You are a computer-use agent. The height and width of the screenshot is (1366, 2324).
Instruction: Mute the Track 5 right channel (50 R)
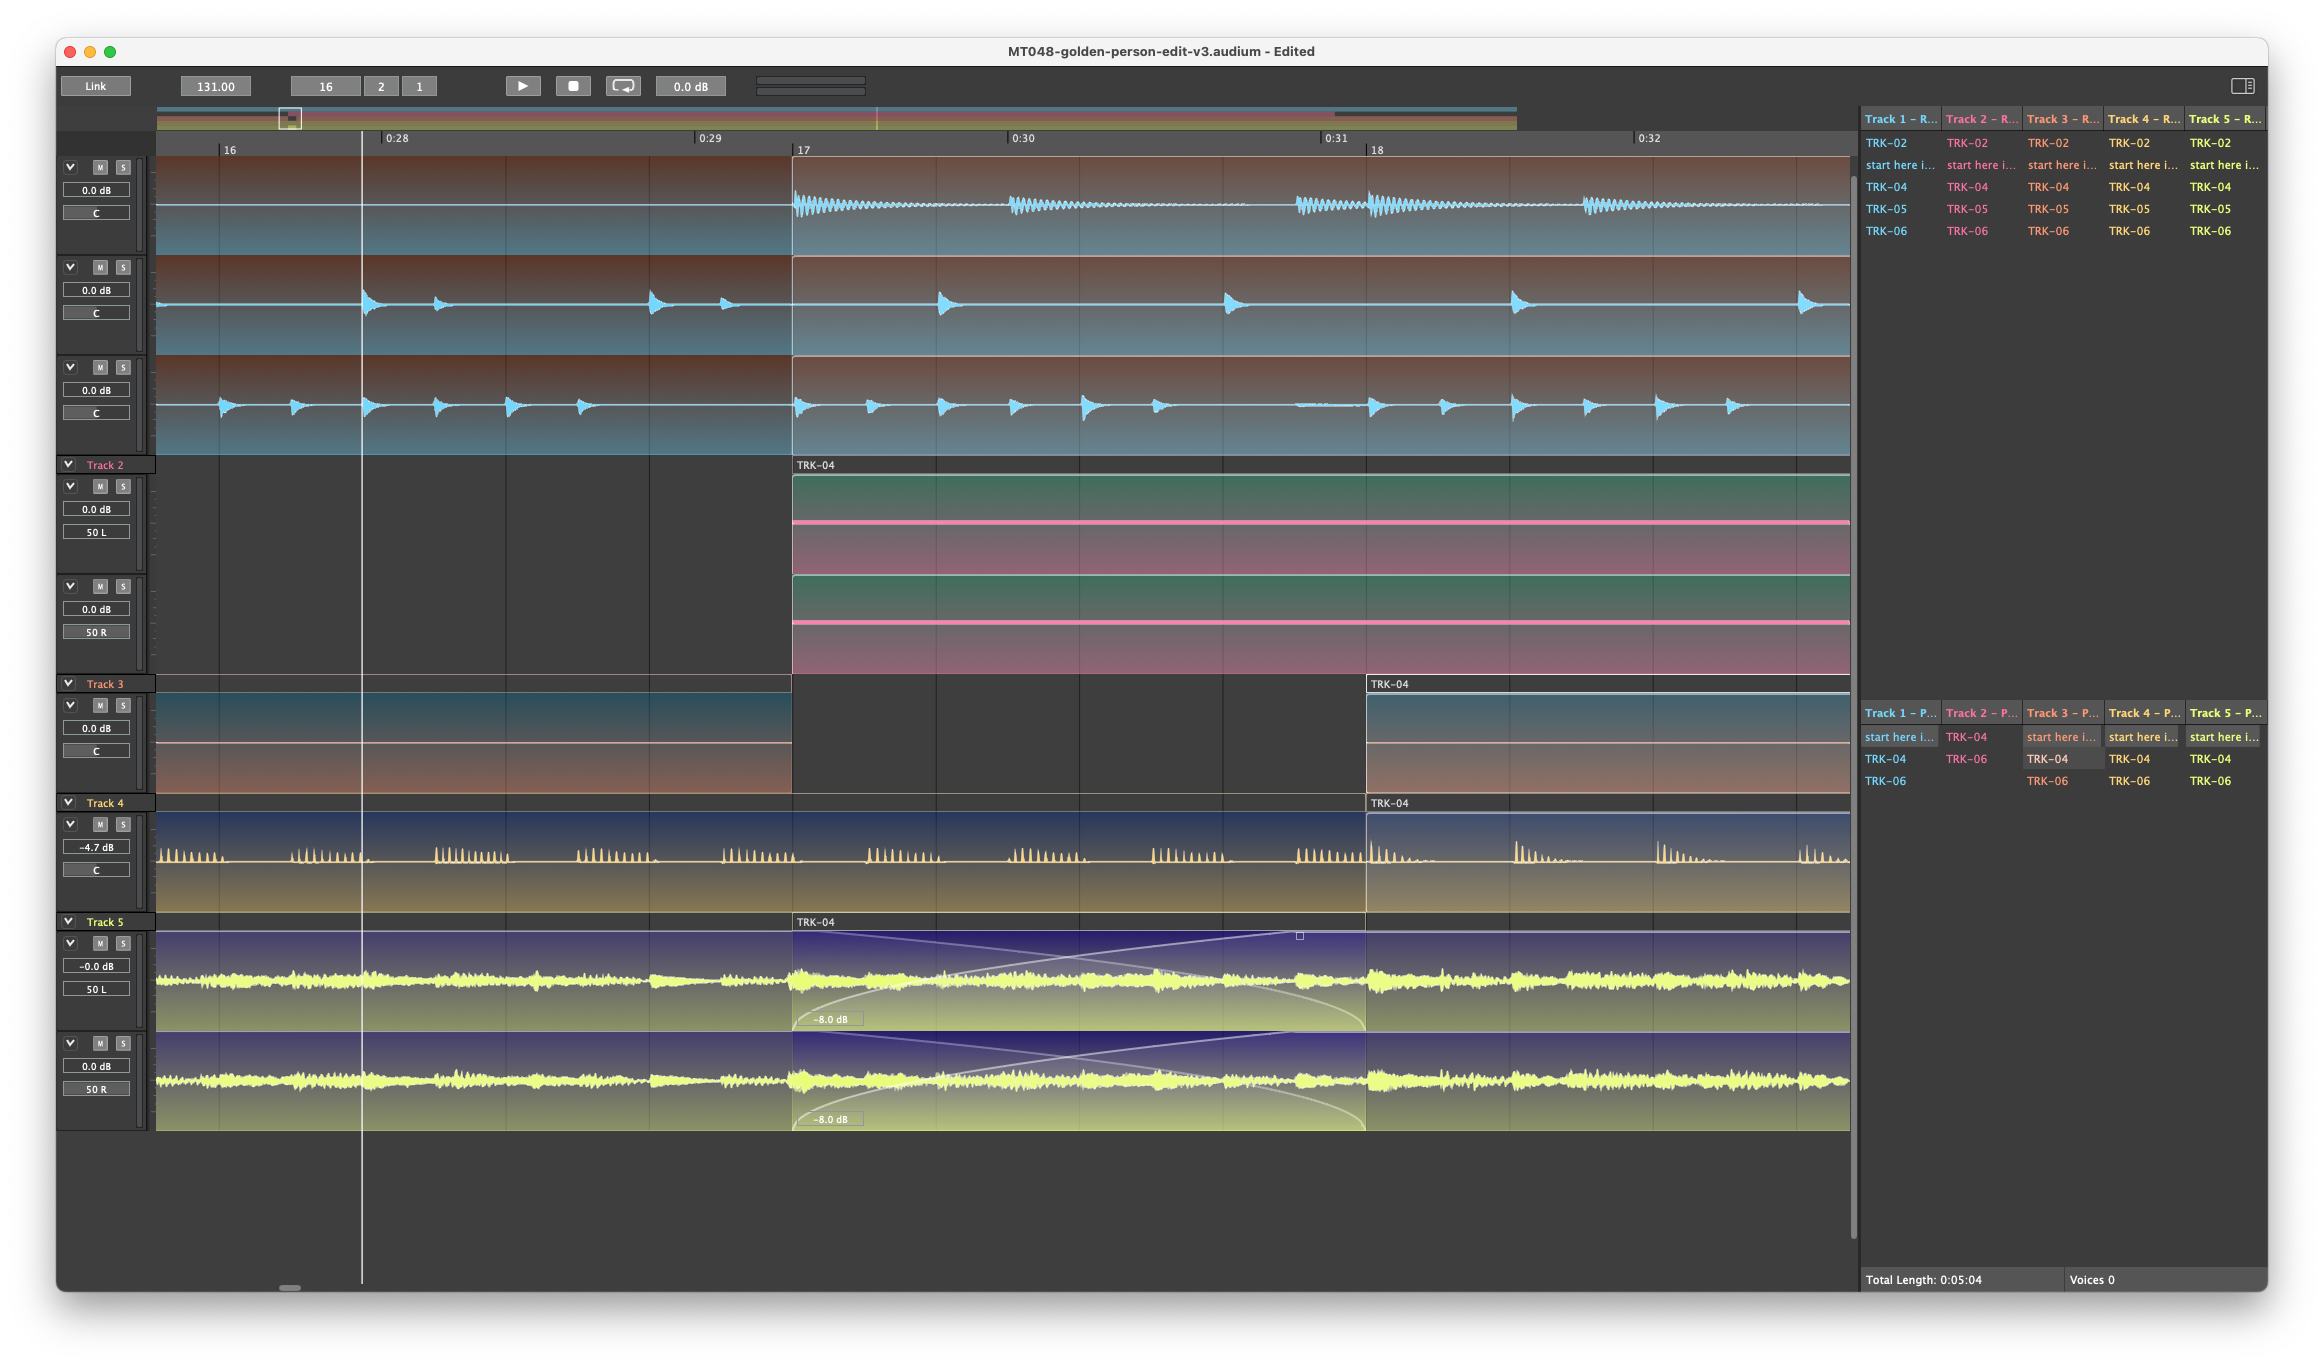(x=100, y=1044)
